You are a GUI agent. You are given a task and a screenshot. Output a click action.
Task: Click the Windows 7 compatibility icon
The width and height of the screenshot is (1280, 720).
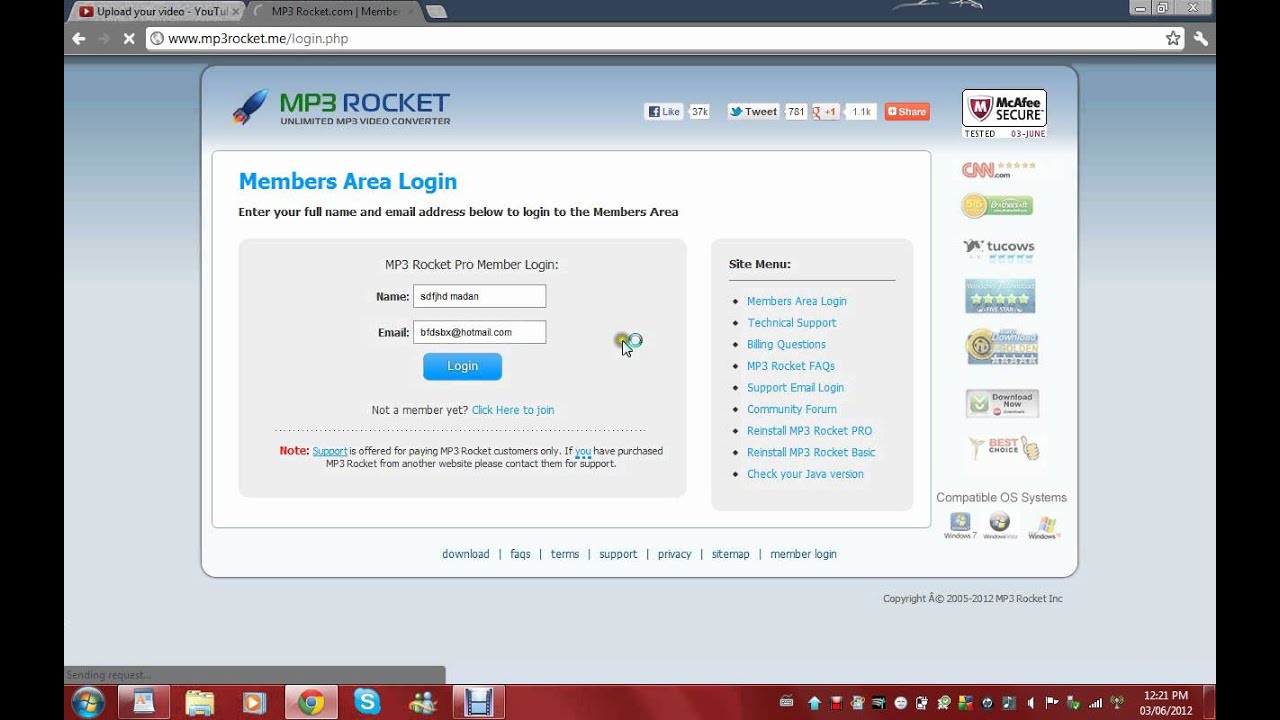[x=960, y=526]
